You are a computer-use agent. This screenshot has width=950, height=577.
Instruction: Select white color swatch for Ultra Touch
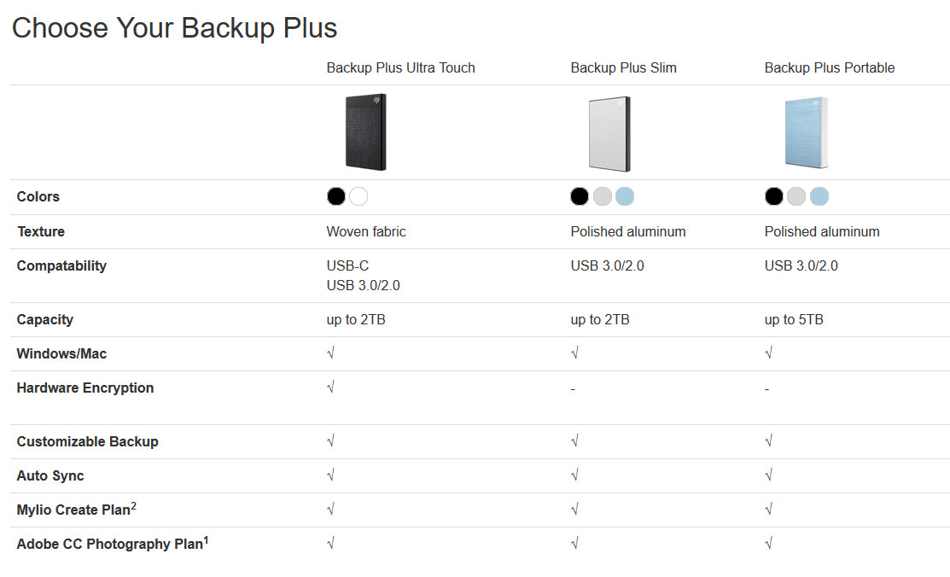coord(359,196)
